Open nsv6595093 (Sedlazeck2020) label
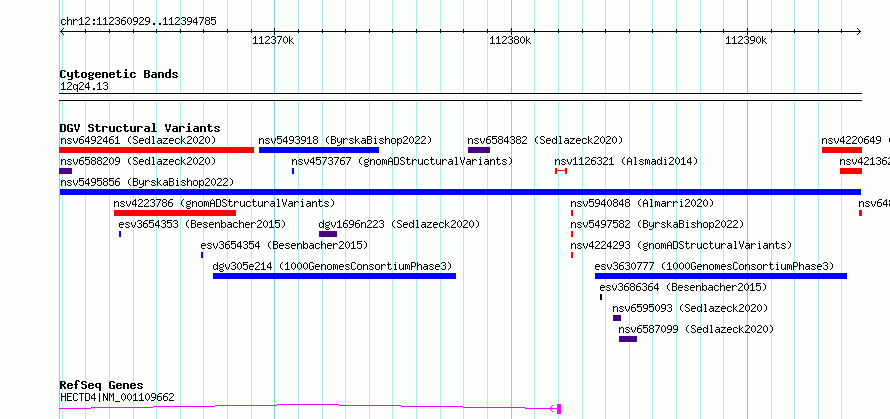This screenshot has height=419, width=890. [x=690, y=308]
